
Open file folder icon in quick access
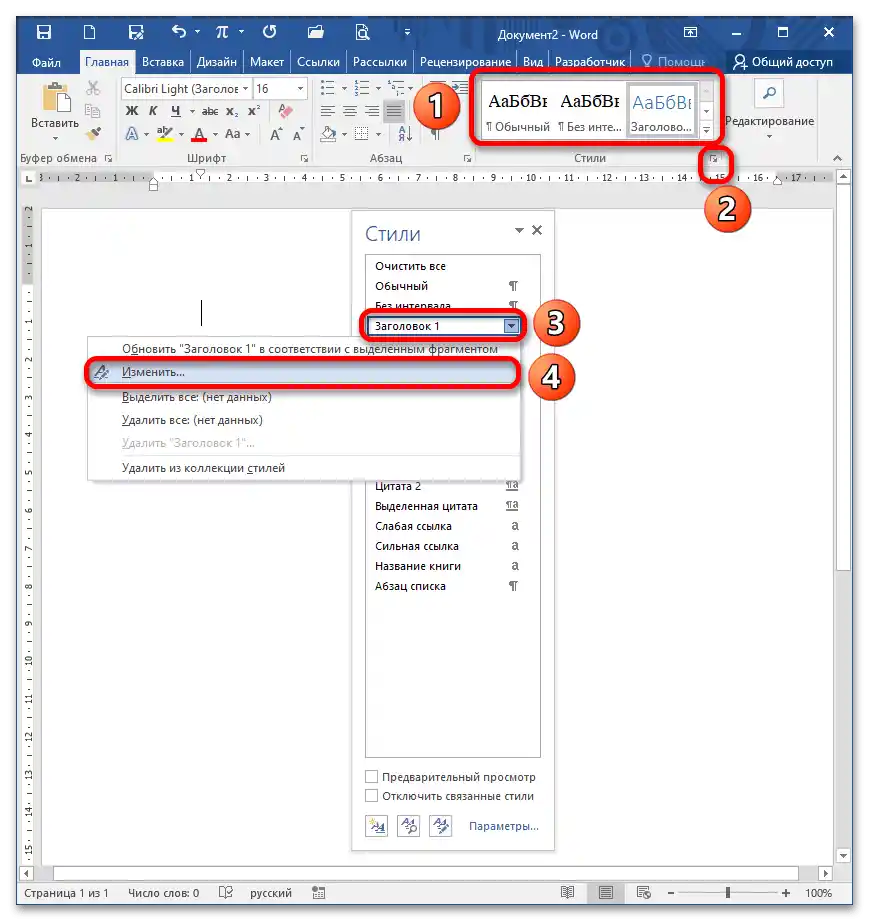(x=316, y=32)
